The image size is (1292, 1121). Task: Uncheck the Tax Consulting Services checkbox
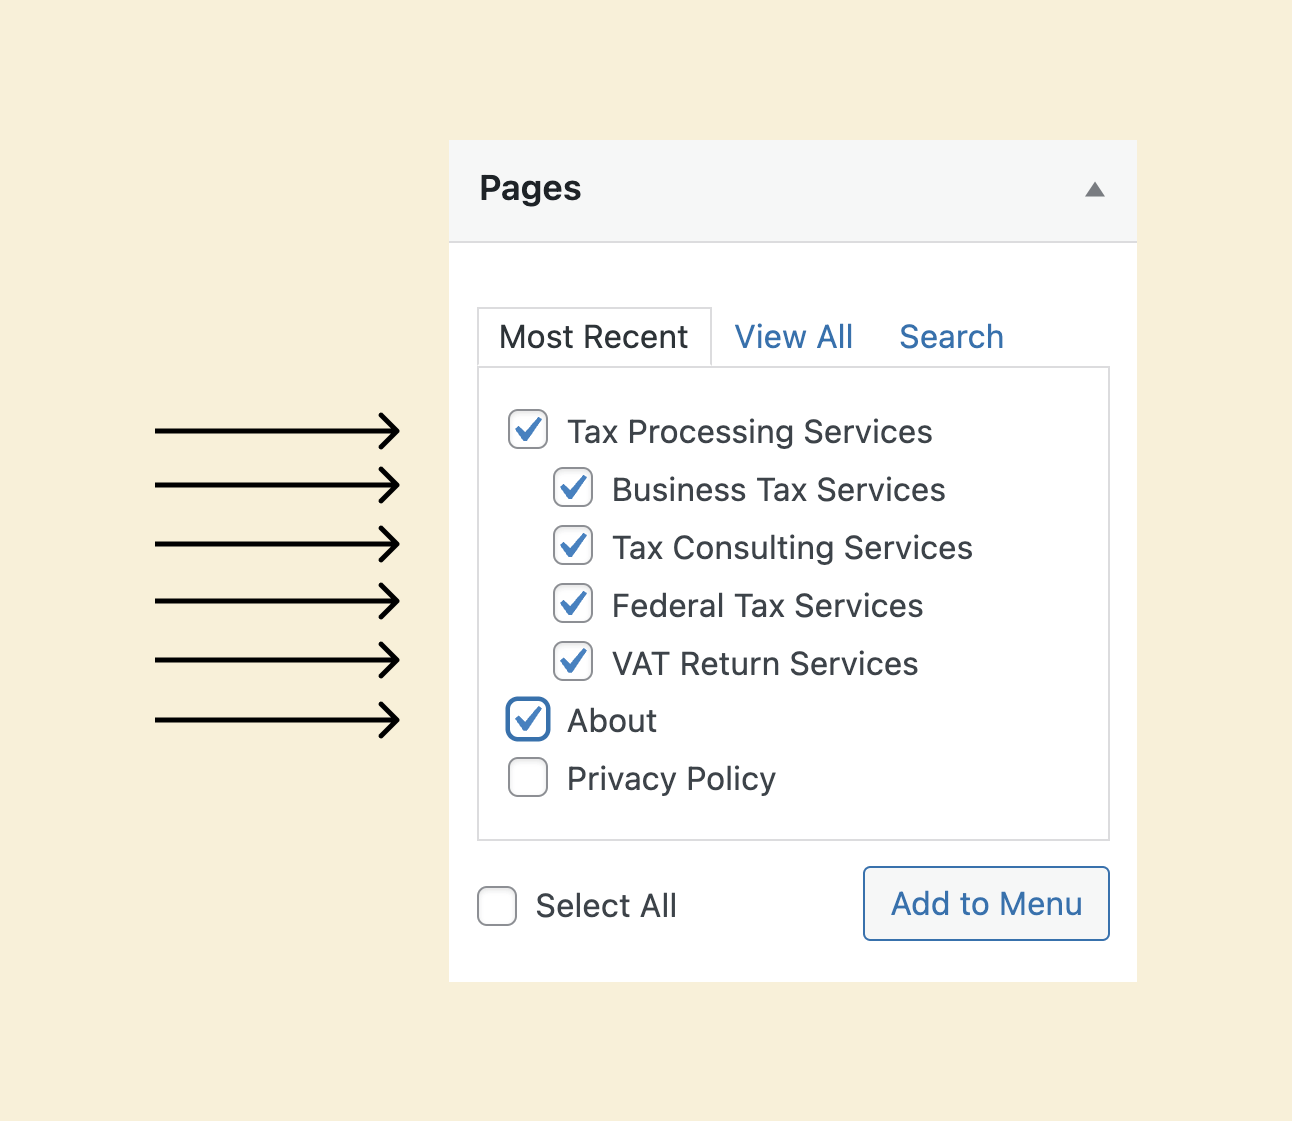573,545
